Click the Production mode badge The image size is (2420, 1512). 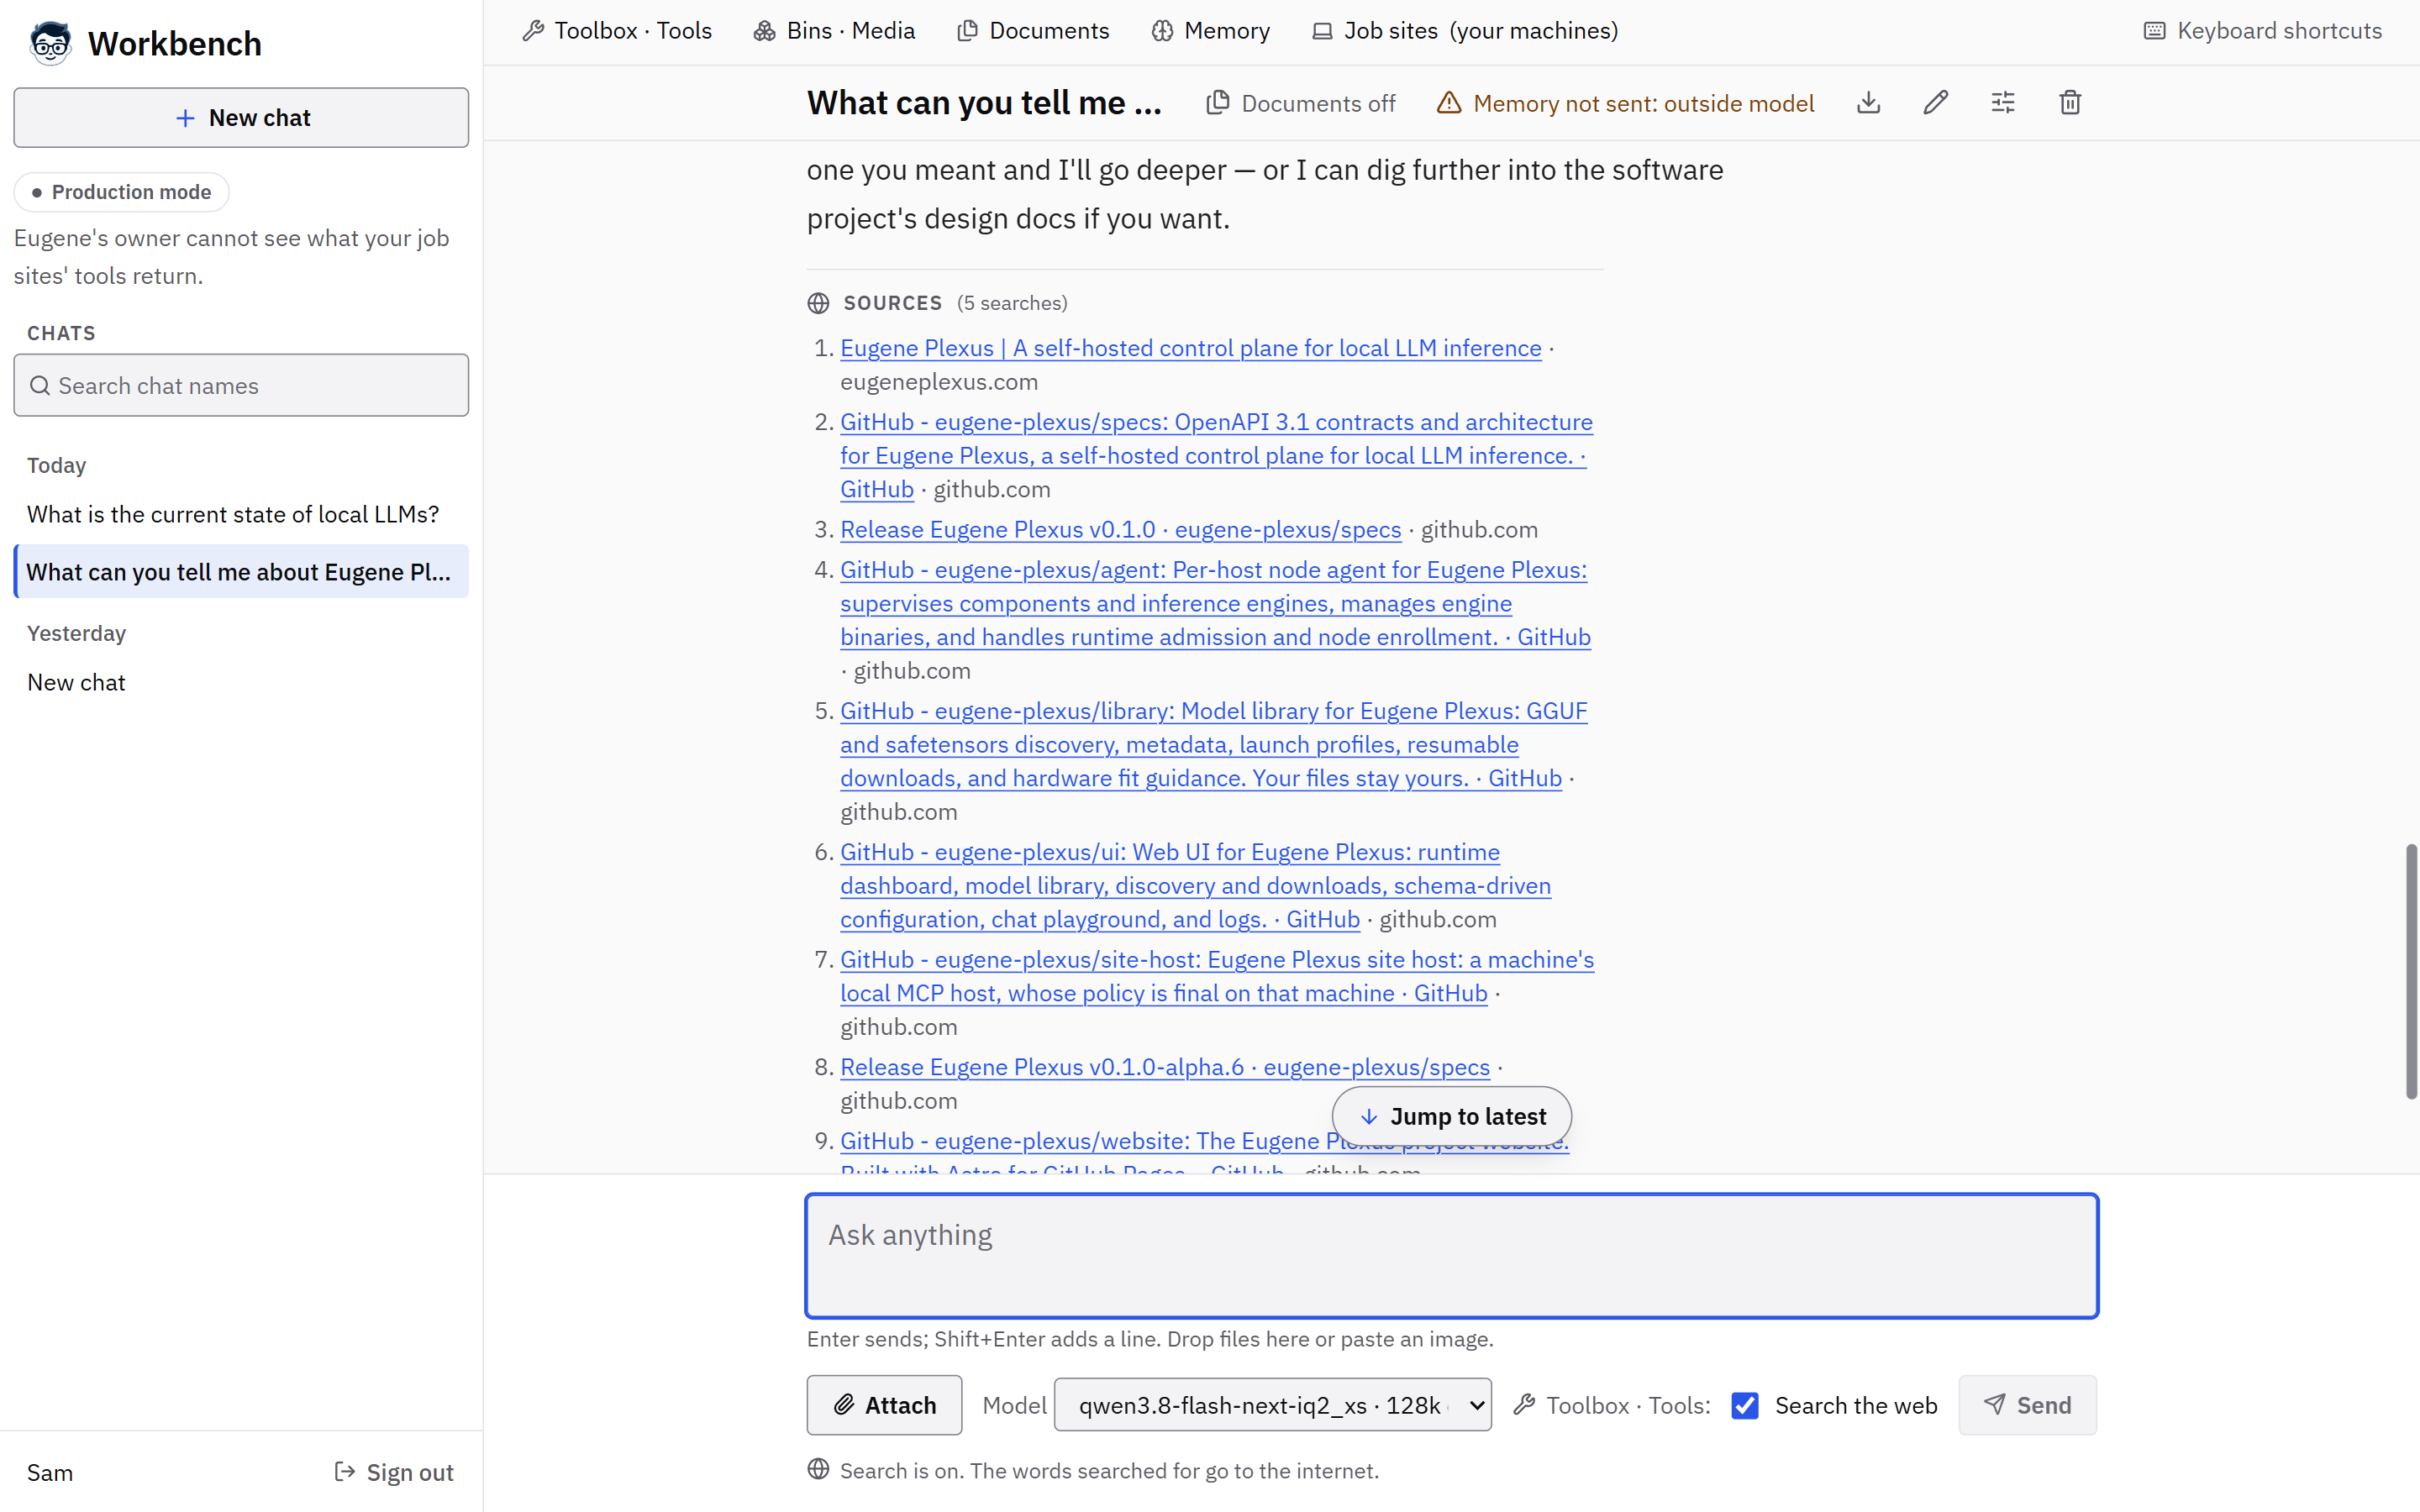tap(121, 192)
